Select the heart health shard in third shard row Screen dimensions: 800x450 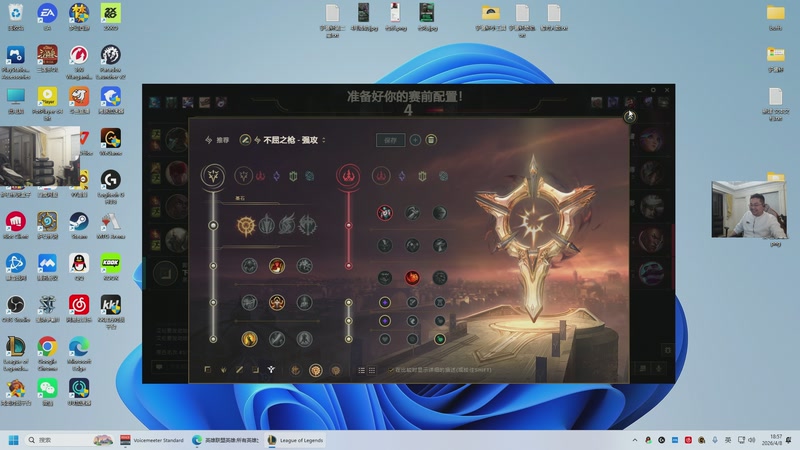tap(385, 339)
